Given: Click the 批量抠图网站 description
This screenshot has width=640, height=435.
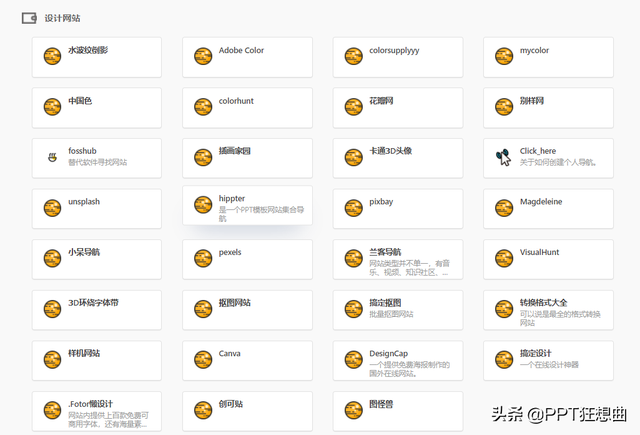Looking at the screenshot, I should click(391, 314).
